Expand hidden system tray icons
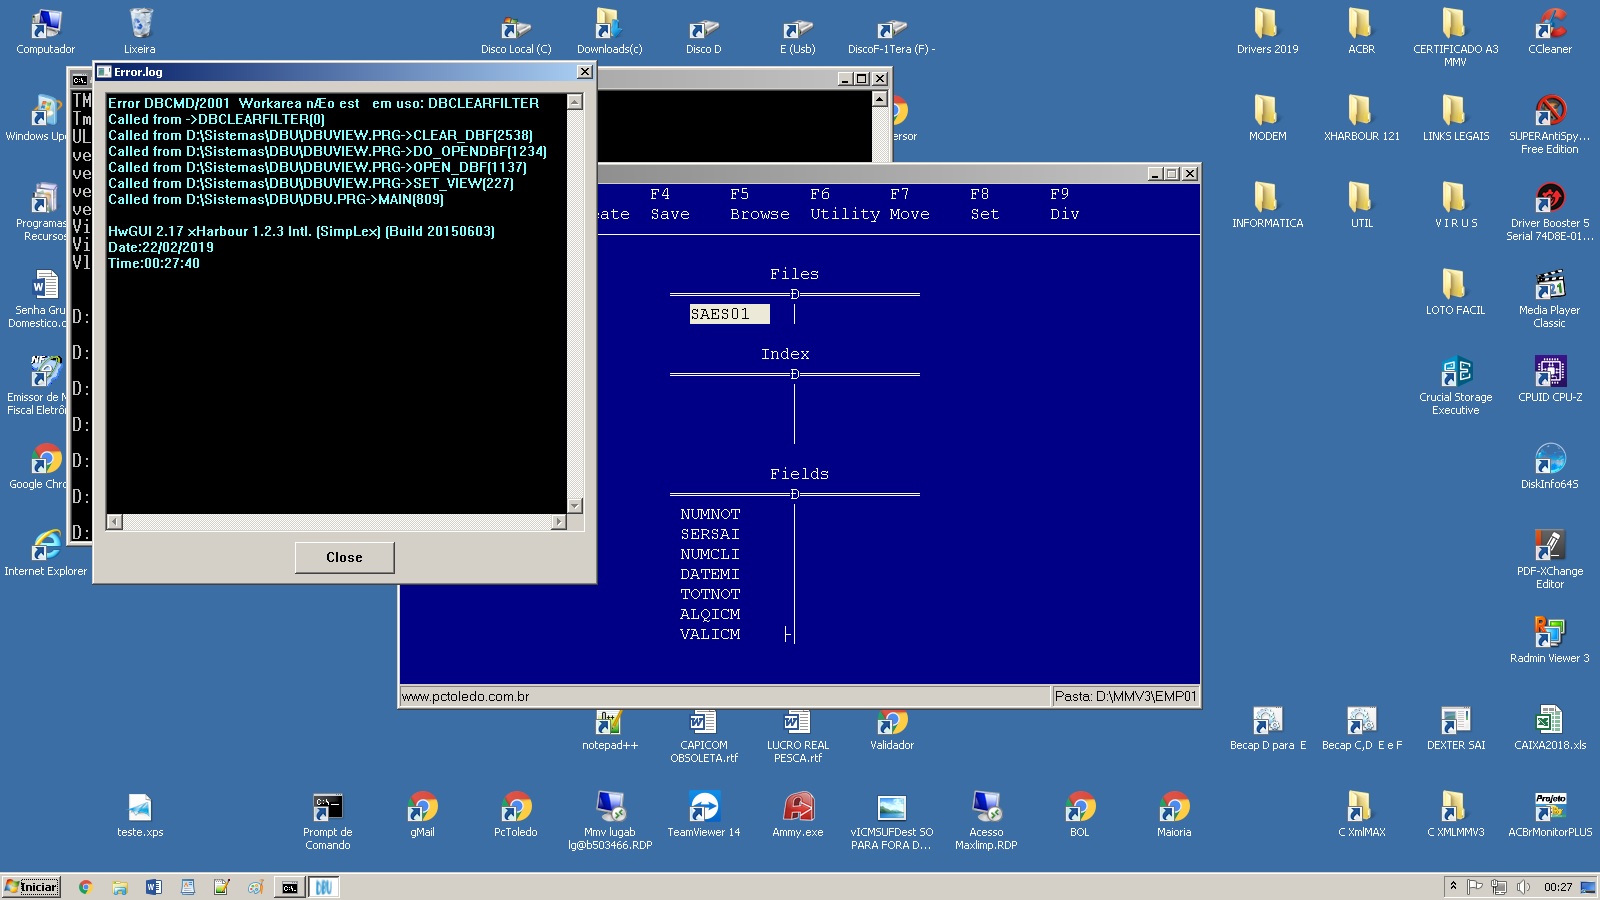The width and height of the screenshot is (1600, 900). coord(1453,886)
